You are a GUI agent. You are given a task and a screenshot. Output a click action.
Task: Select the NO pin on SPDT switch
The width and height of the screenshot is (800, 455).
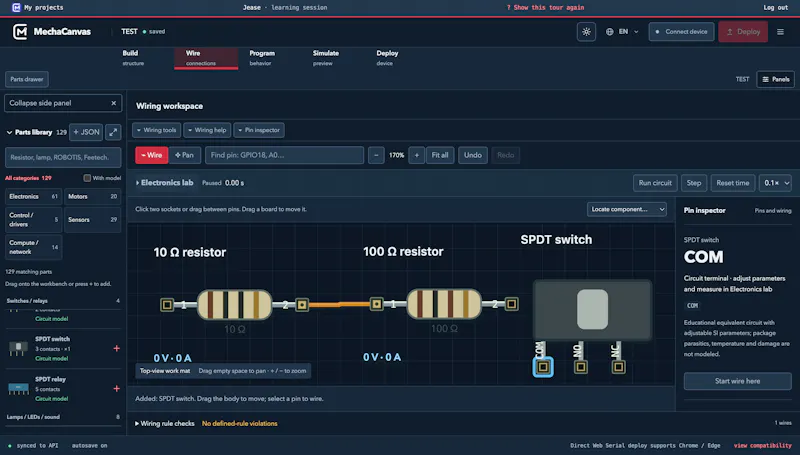coord(581,367)
